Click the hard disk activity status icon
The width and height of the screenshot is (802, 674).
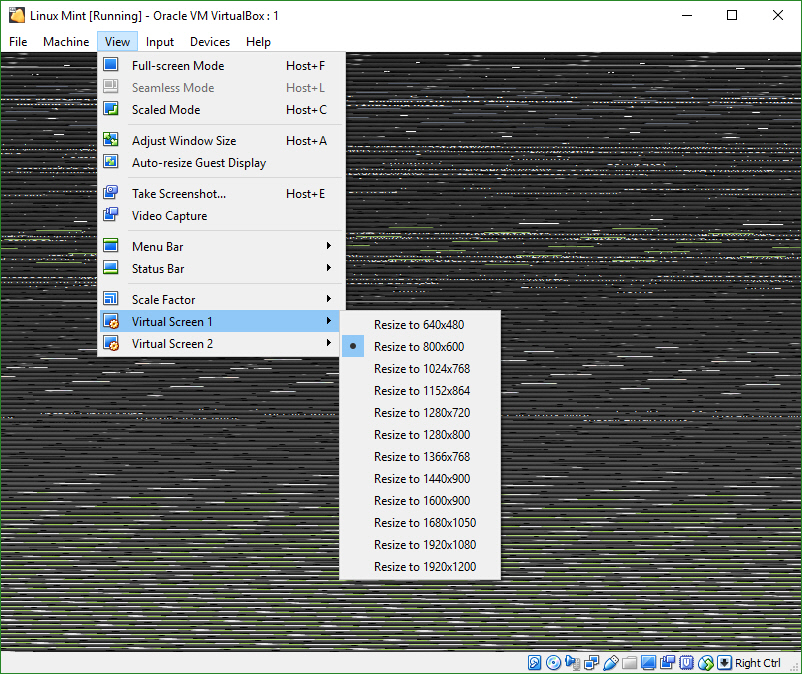pyautogui.click(x=533, y=662)
